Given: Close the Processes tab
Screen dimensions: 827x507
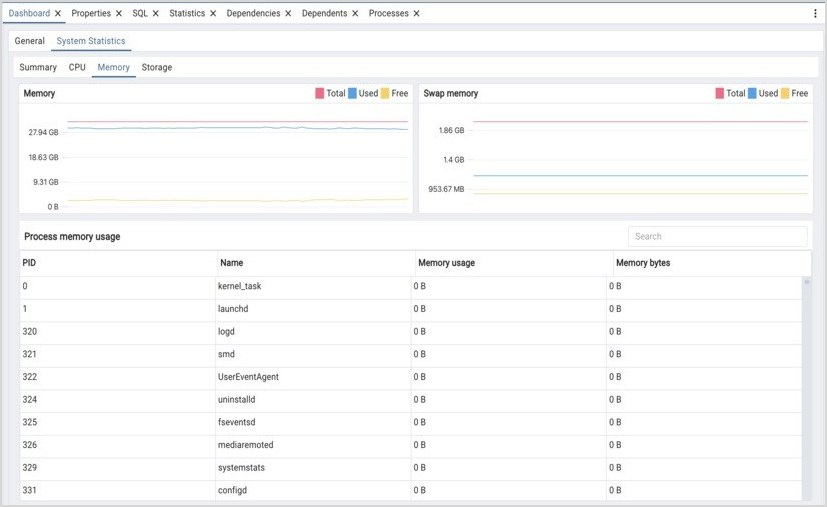Looking at the screenshot, I should pyautogui.click(x=416, y=14).
